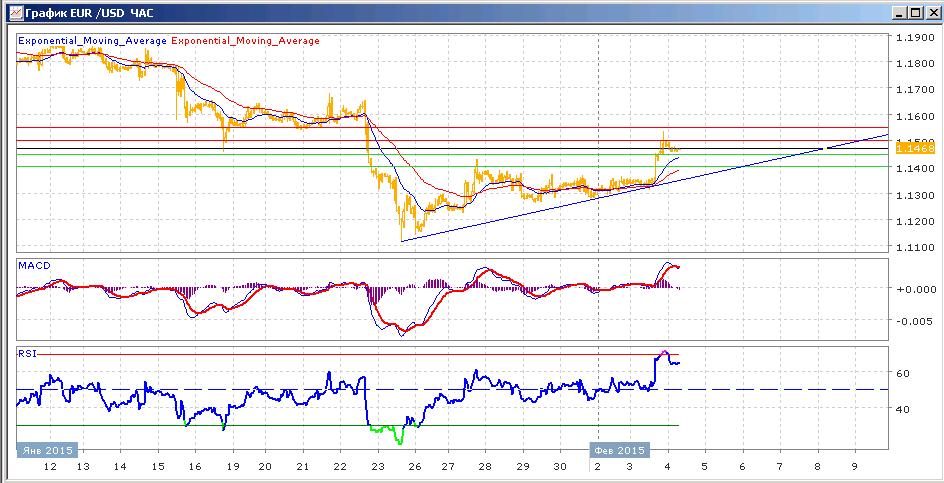Click the +0.000 MACD scale value

click(x=915, y=289)
